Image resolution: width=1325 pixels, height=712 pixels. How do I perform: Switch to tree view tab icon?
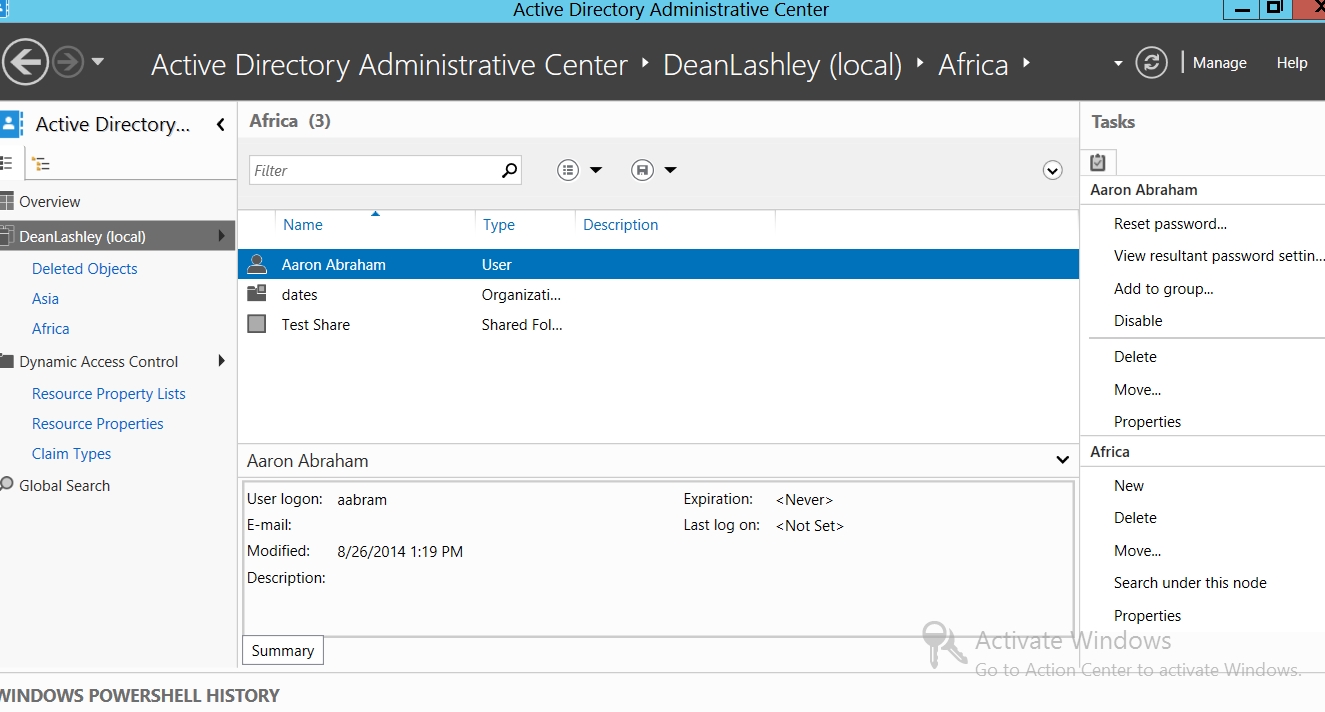tap(41, 163)
